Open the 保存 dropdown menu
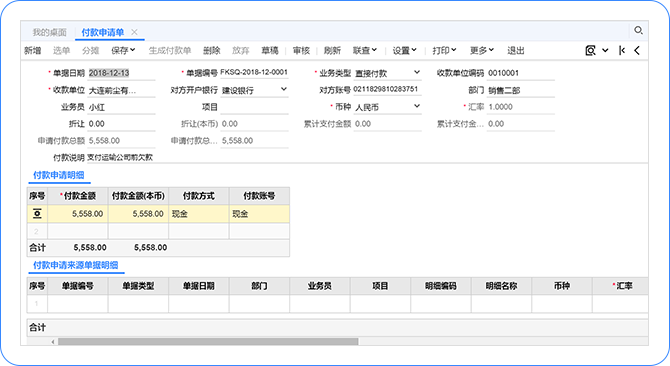Image resolution: width=670 pixels, height=366 pixels. tap(123, 51)
